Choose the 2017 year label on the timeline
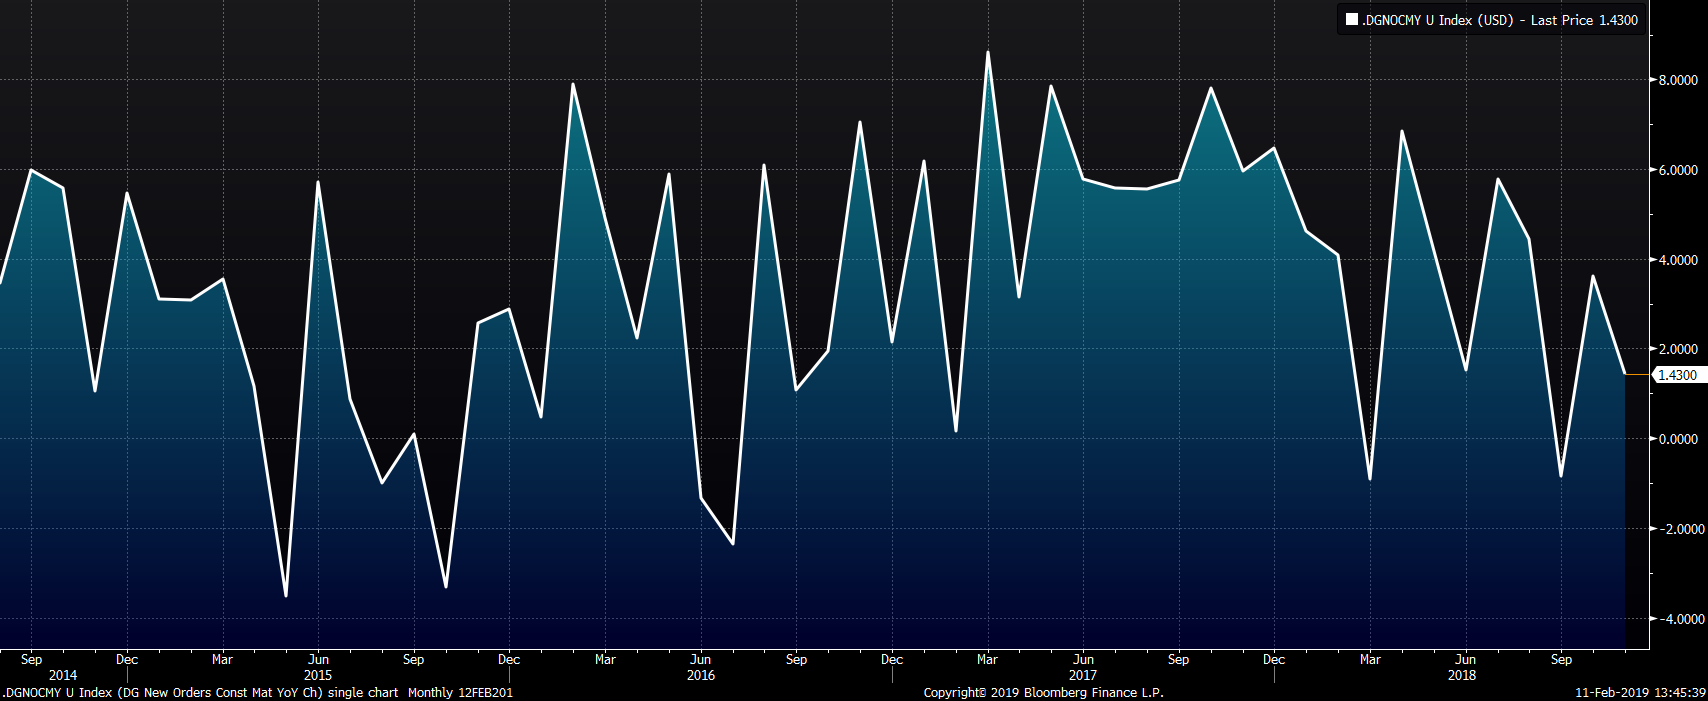This screenshot has width=1708, height=701. click(1082, 675)
